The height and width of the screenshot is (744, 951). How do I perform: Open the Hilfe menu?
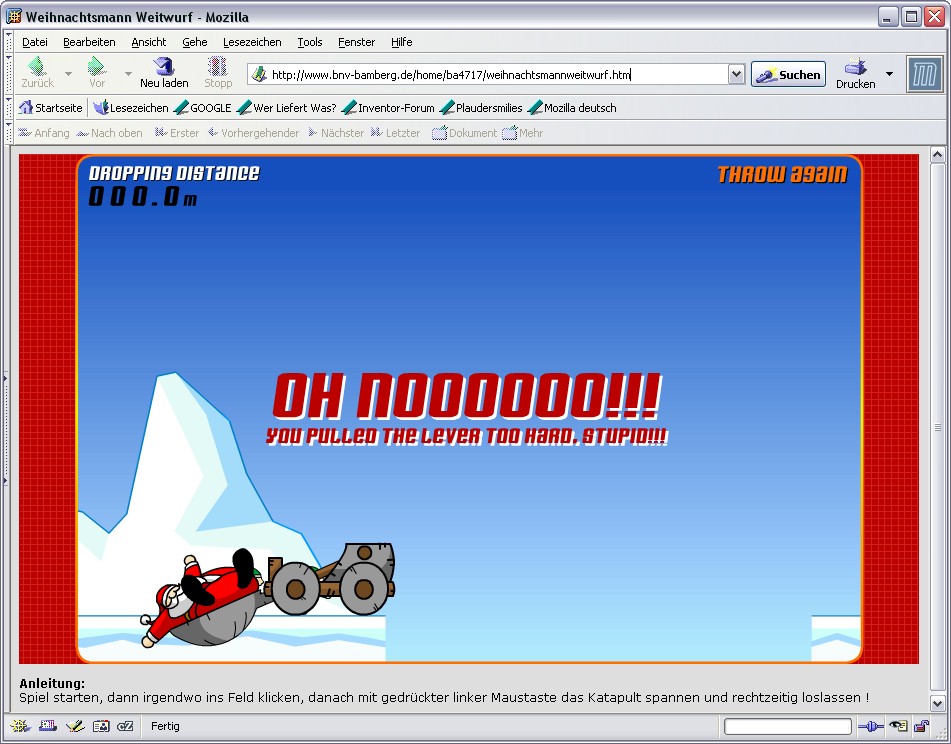click(402, 42)
